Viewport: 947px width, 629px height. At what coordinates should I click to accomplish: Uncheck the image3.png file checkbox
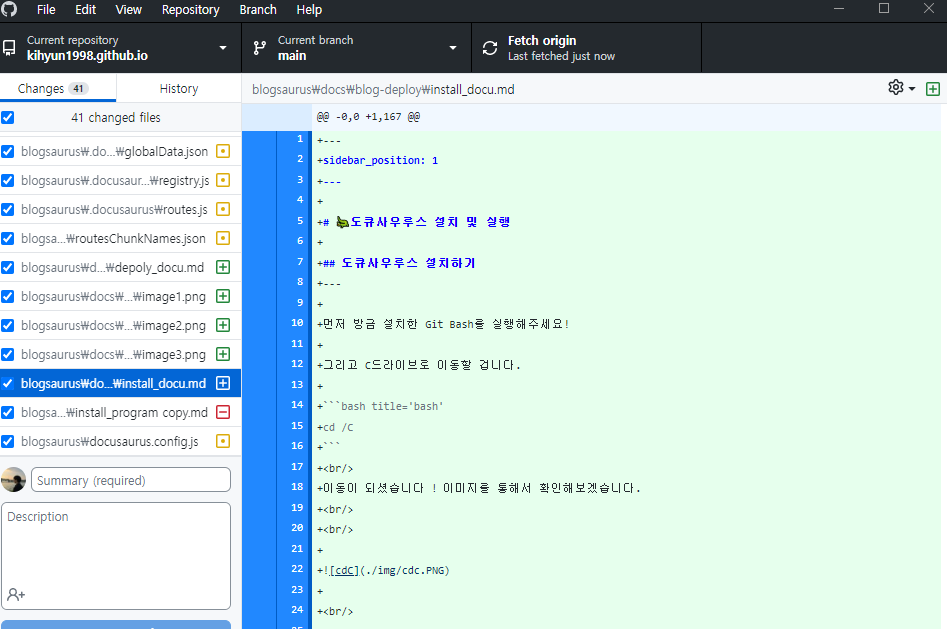click(x=8, y=354)
